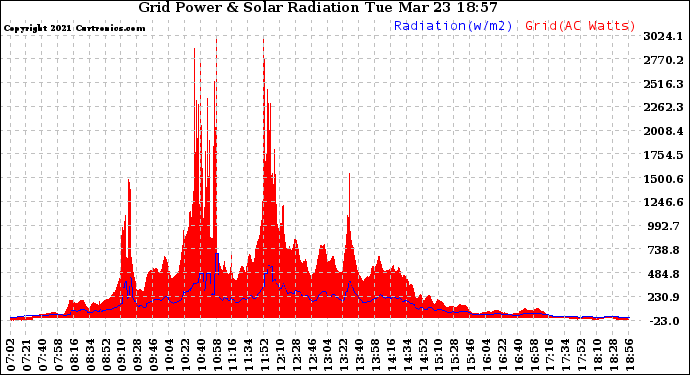Click the x-axis time label 10:04
The image size is (690, 375).
click(x=169, y=355)
